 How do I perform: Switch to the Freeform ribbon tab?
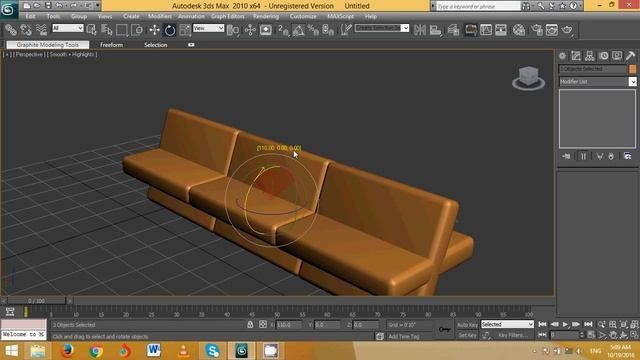click(x=111, y=45)
